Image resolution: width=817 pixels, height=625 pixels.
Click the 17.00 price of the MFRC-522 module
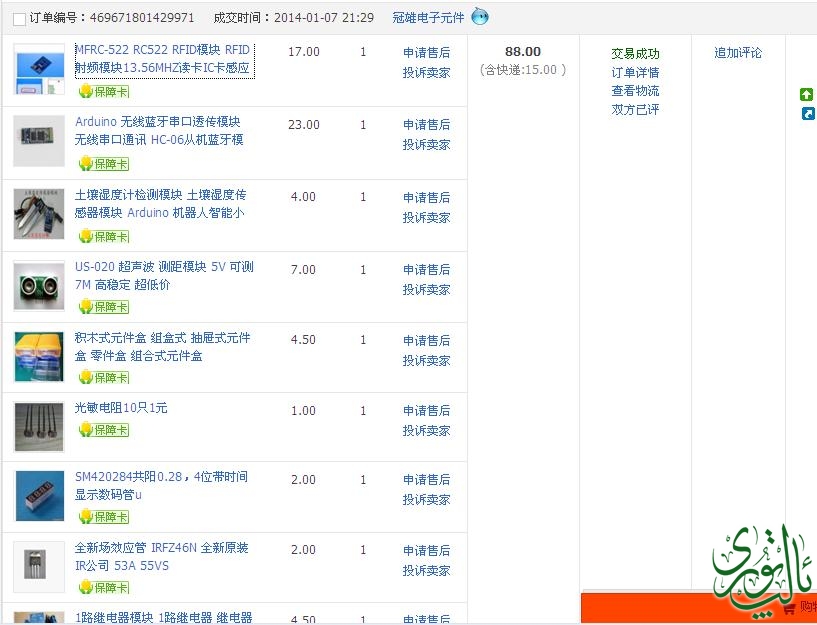304,52
